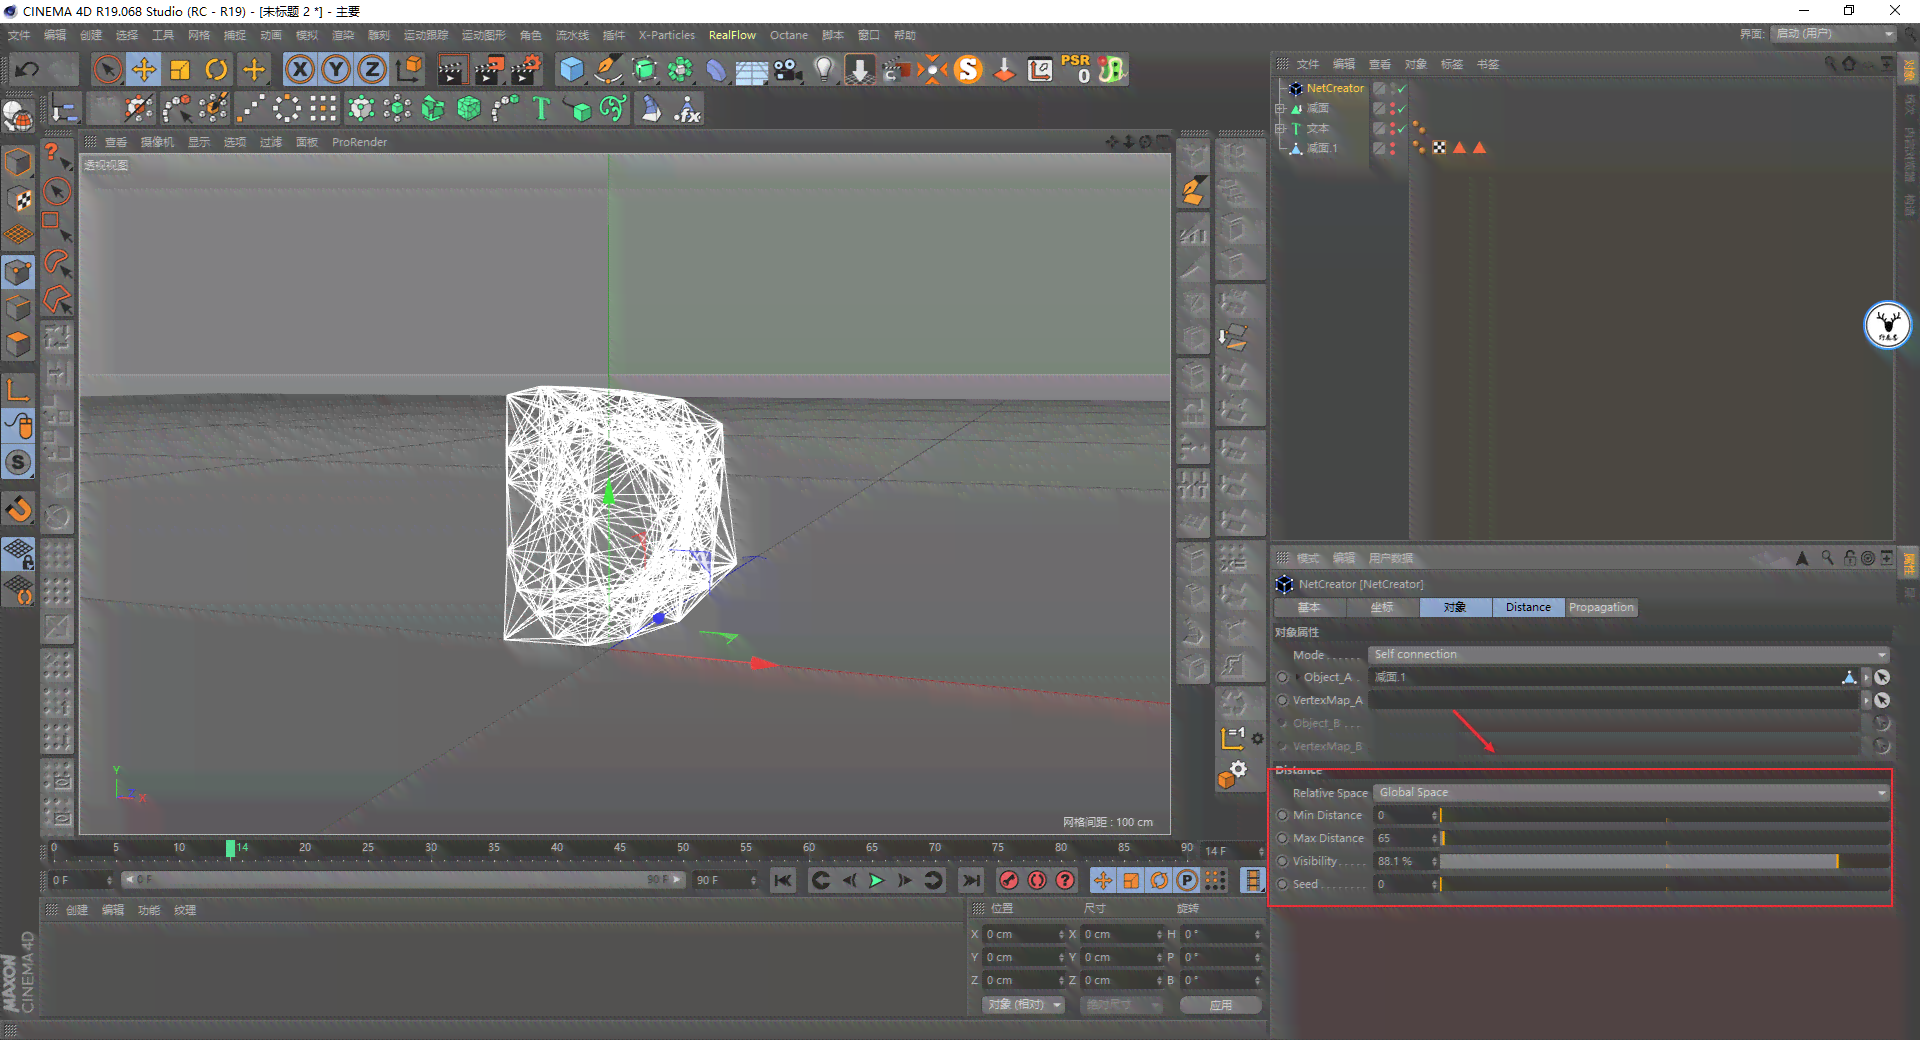Open the Mode Self connection dropdown
1920x1040 pixels.
(x=1628, y=654)
